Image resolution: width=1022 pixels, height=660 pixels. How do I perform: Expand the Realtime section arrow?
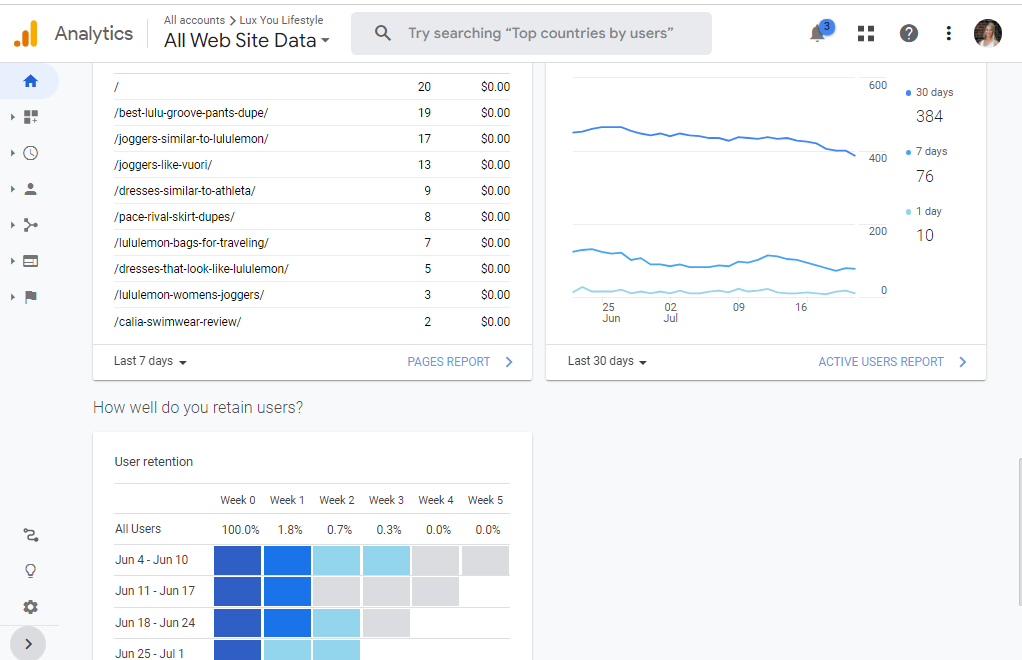pyautogui.click(x=12, y=153)
